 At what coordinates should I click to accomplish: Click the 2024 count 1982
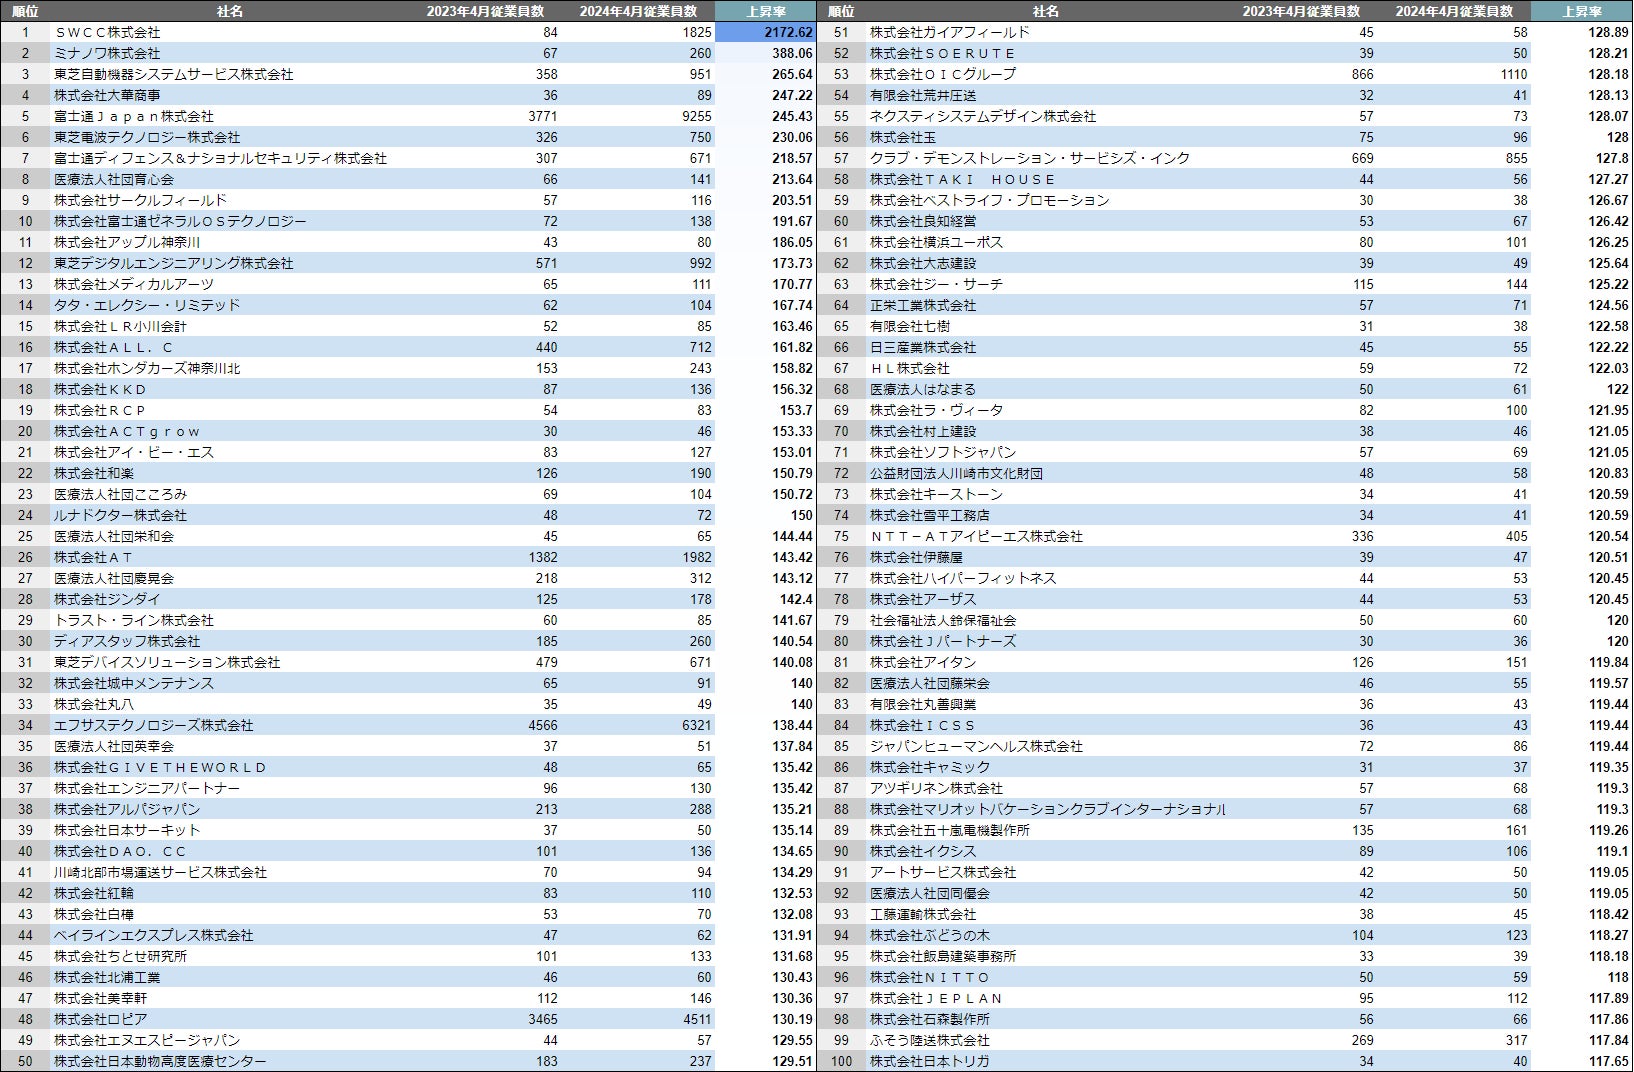coord(697,557)
